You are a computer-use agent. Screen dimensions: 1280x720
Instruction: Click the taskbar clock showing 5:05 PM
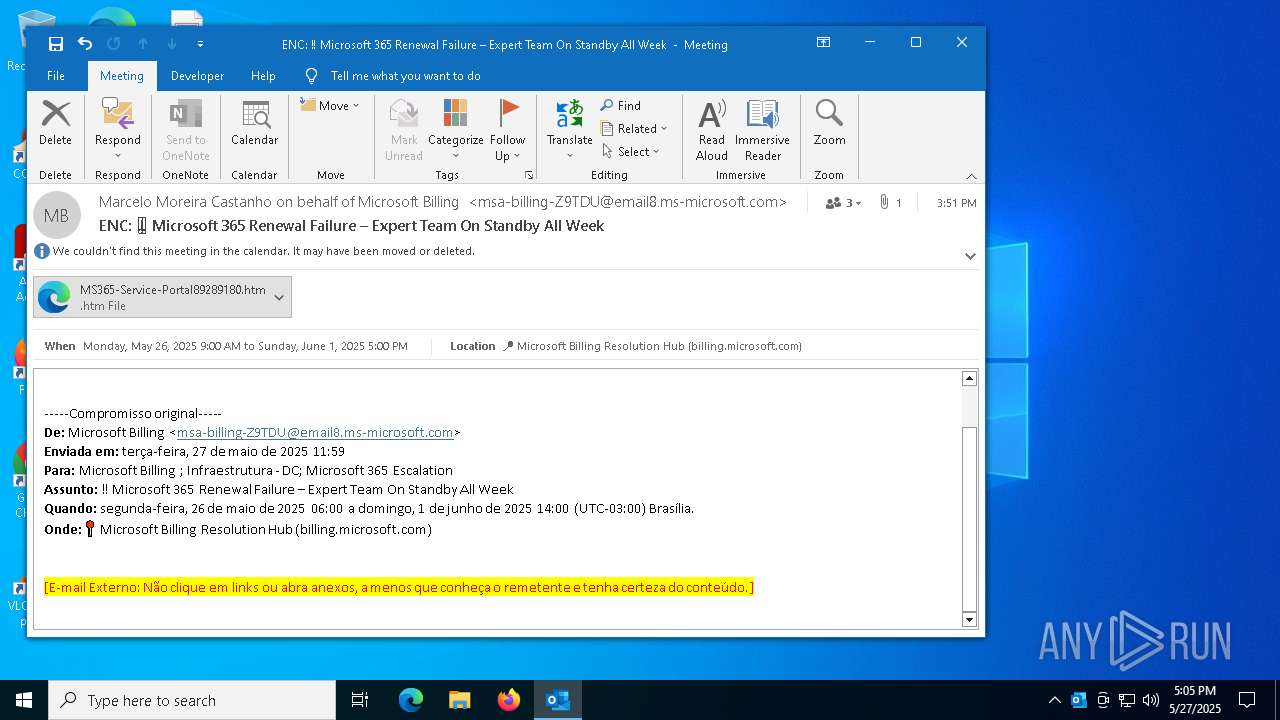pos(1195,699)
